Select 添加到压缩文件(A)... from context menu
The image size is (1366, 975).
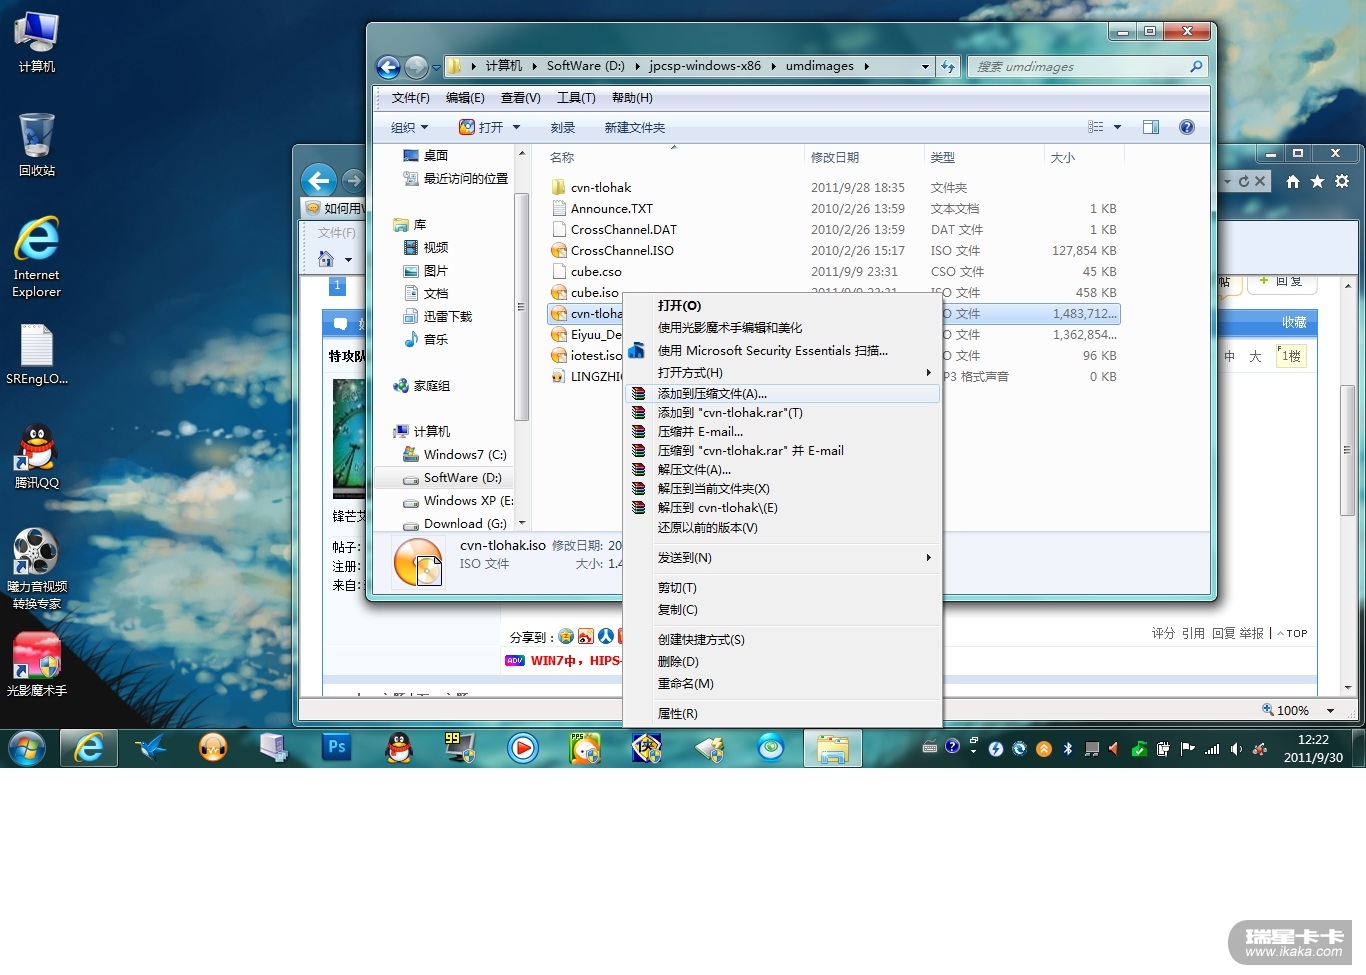712,394
